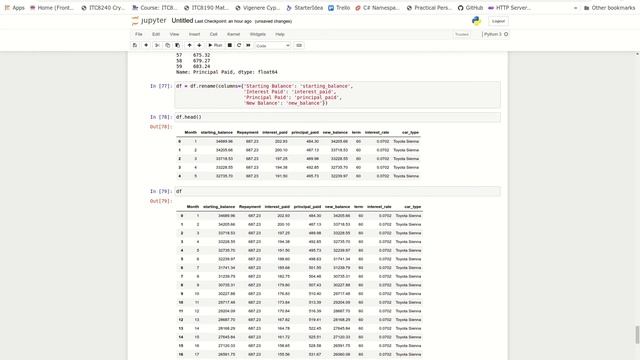Open the C# Namespa... bookmark
This screenshot has height=360, width=640.
[x=378, y=8]
